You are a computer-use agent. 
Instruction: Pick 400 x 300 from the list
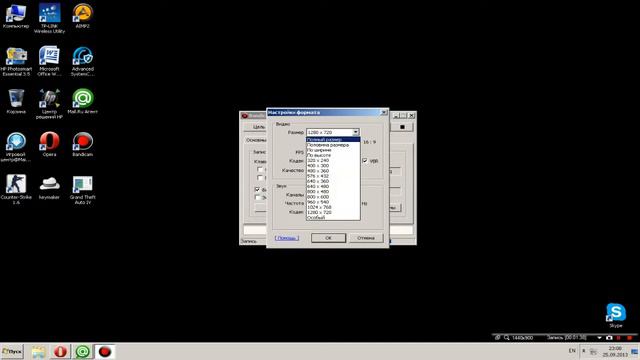333,166
